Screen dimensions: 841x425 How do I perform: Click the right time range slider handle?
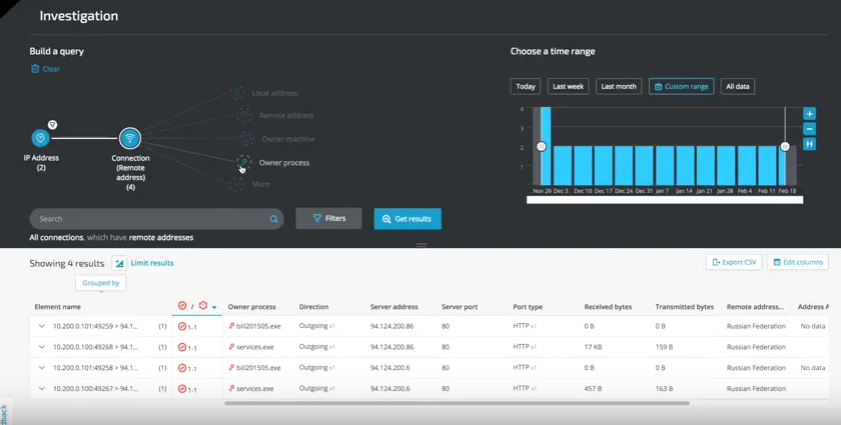[x=785, y=147]
